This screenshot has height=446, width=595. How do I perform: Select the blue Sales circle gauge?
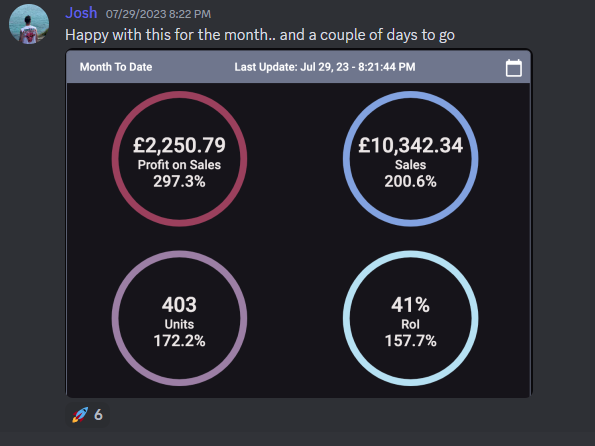click(410, 159)
